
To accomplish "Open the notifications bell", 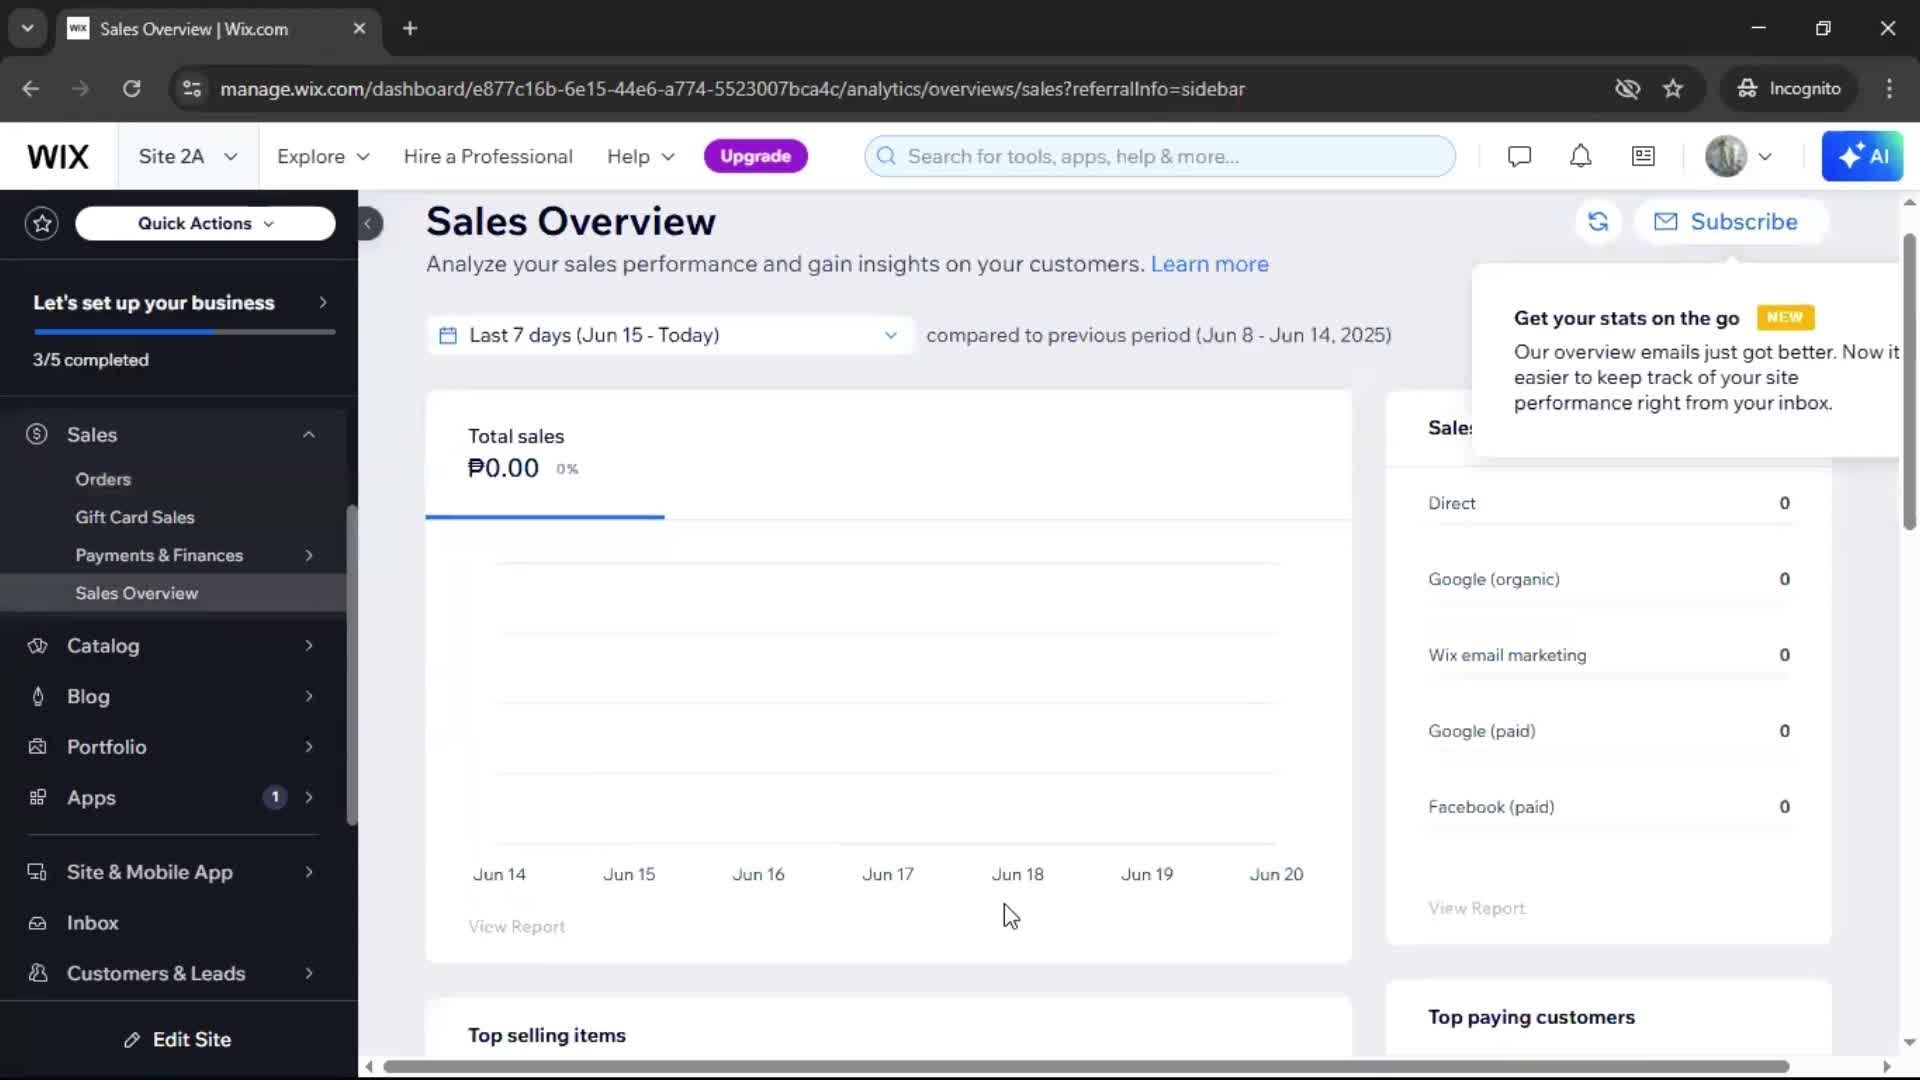I will tap(1580, 157).
